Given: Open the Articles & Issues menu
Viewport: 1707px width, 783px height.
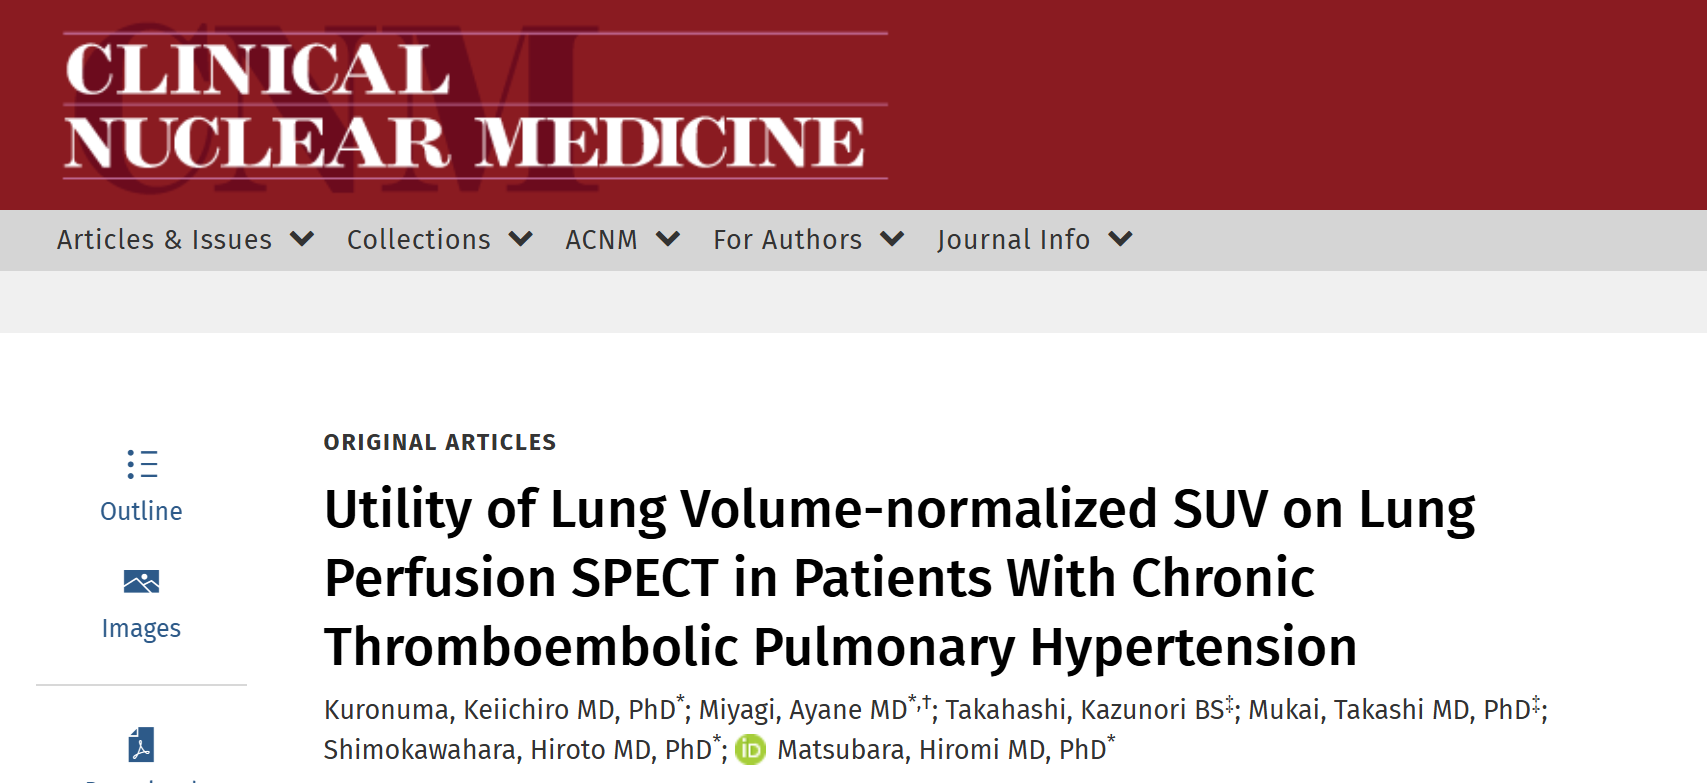Looking at the screenshot, I should tap(165, 240).
